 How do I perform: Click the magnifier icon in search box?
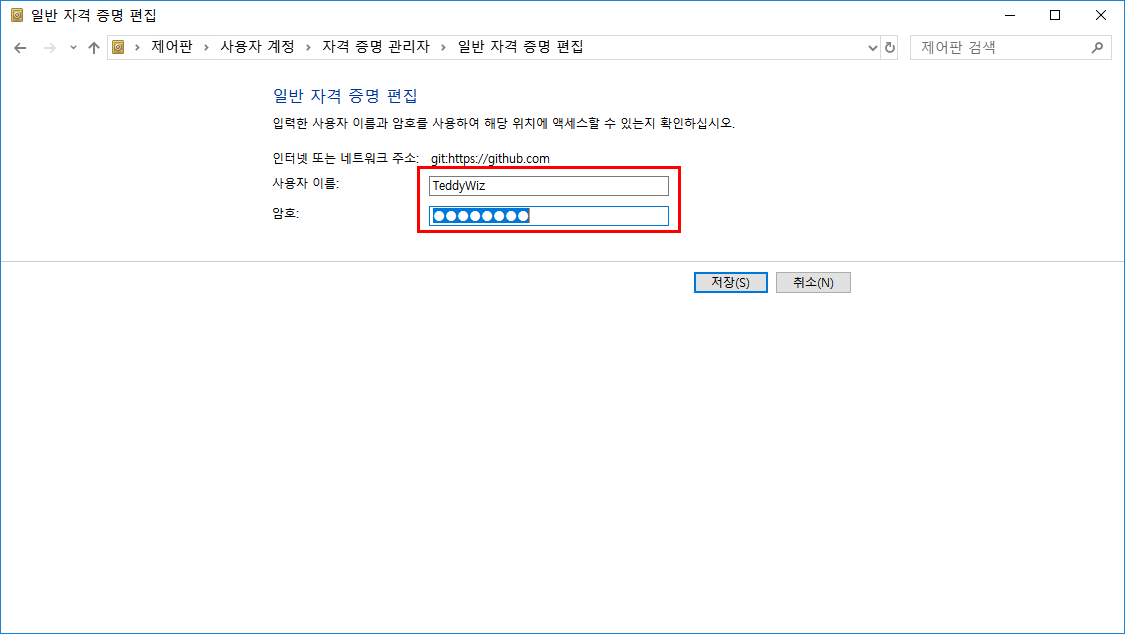(1097, 47)
